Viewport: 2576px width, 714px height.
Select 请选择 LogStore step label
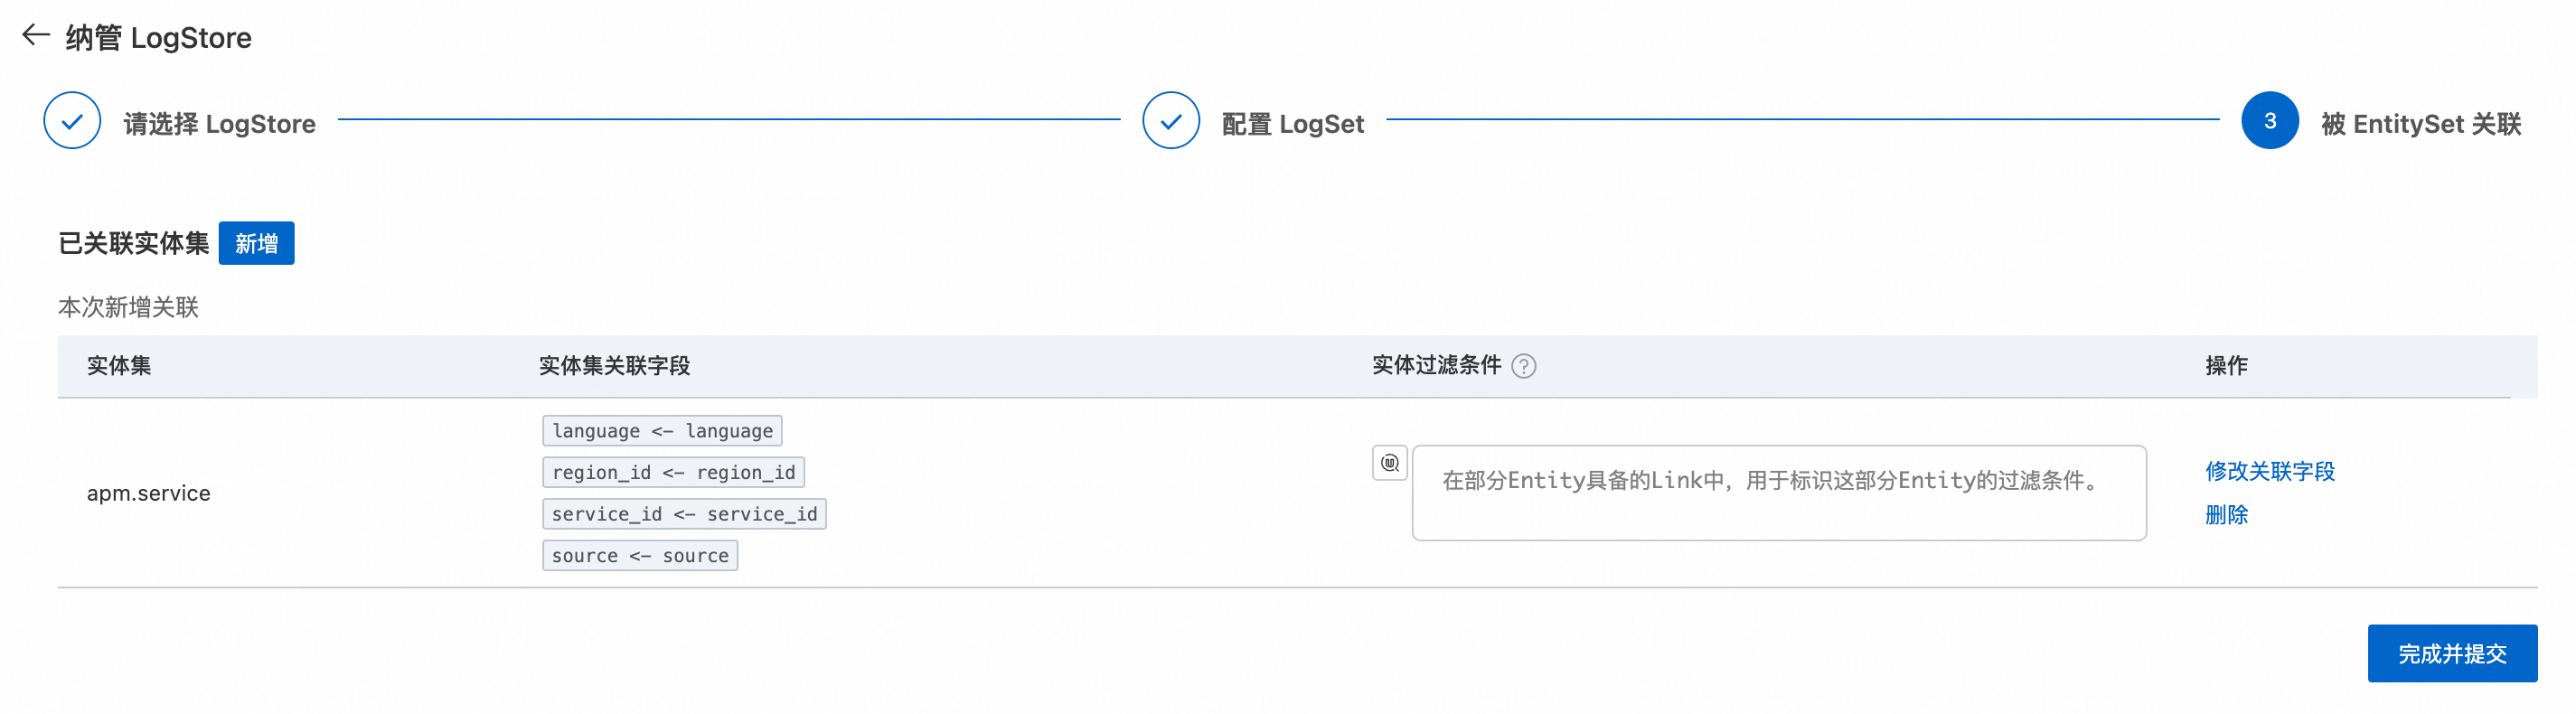point(219,124)
